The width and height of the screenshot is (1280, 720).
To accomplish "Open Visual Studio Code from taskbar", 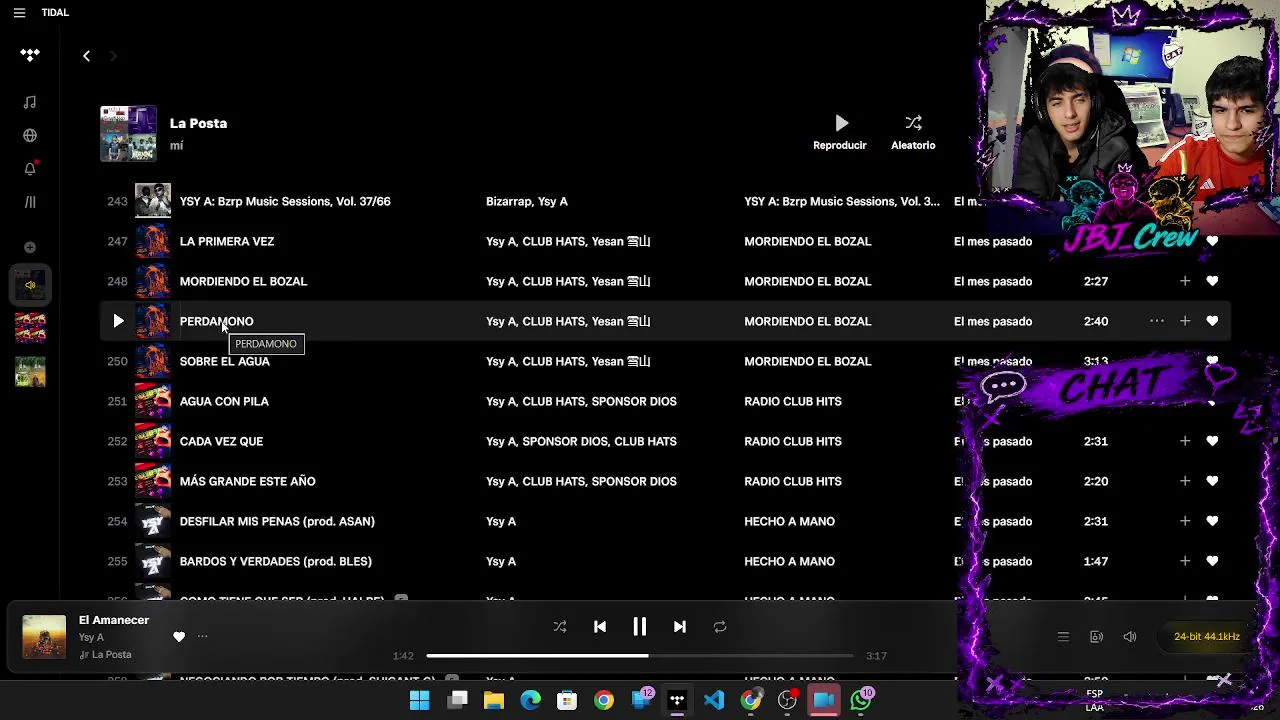I will tap(714, 700).
